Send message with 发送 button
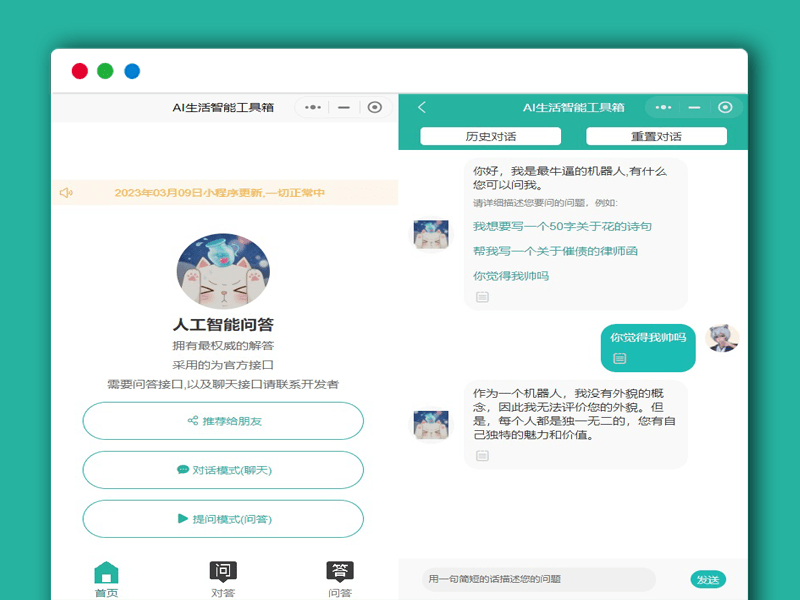 pos(708,580)
